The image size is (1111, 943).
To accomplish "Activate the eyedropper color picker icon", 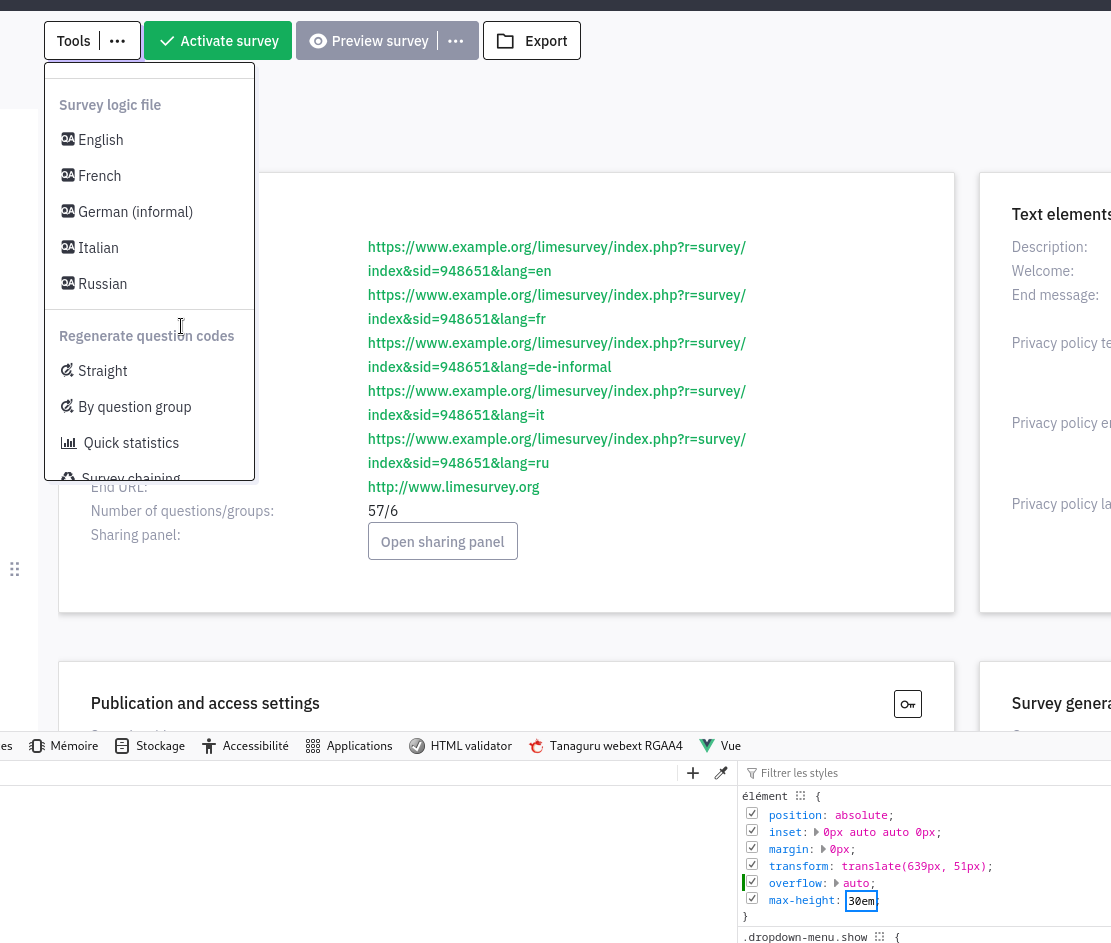I will [720, 773].
